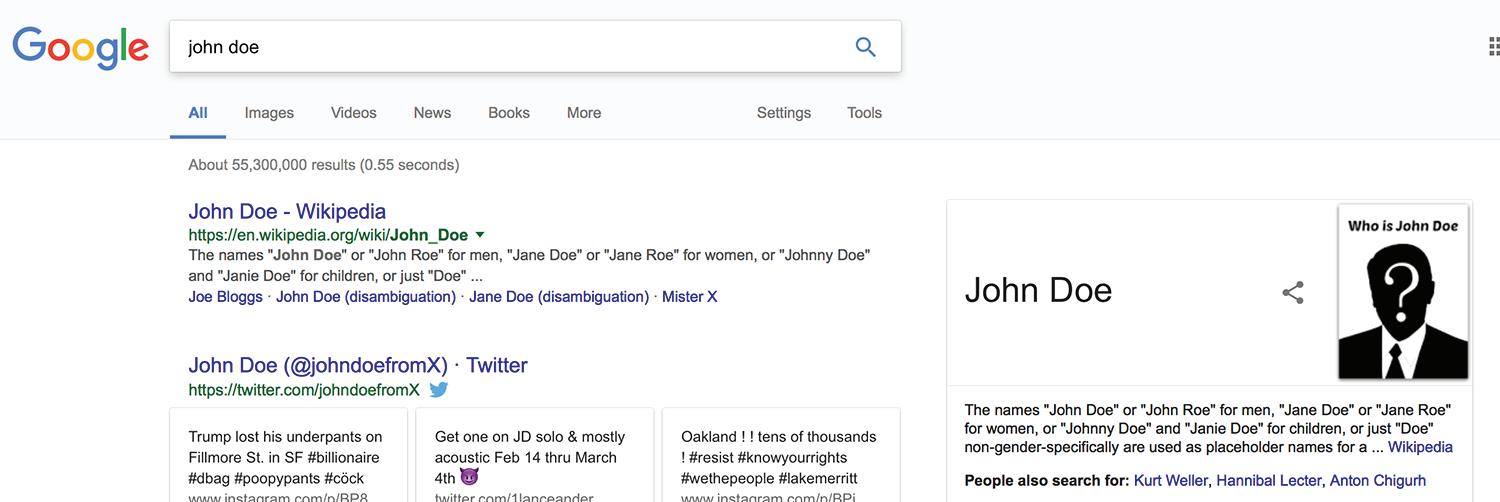Open the Wikipedia link in knowledge panel
1500x502 pixels.
pyautogui.click(x=1420, y=447)
